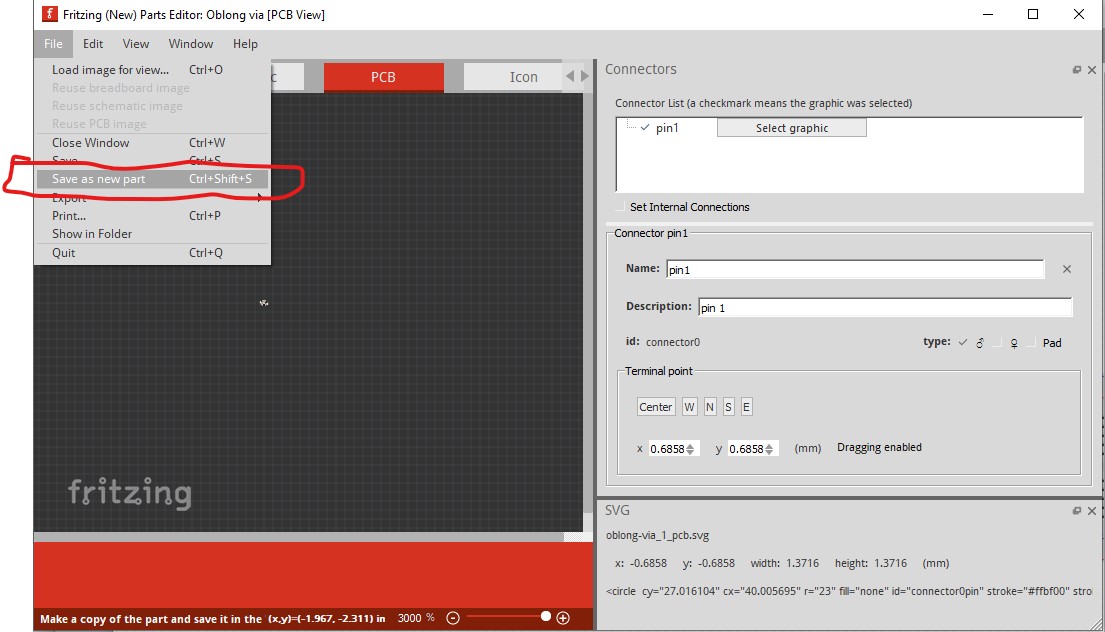The image size is (1105, 632).
Task: Choose Load image for view from File menu
Action: point(152,70)
